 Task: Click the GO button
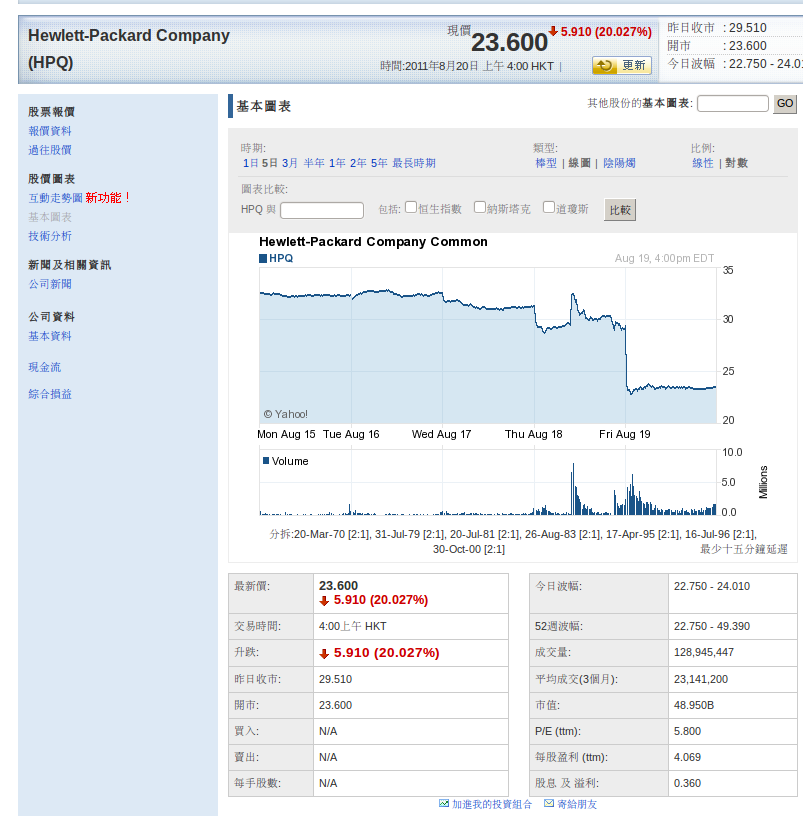tap(785, 104)
